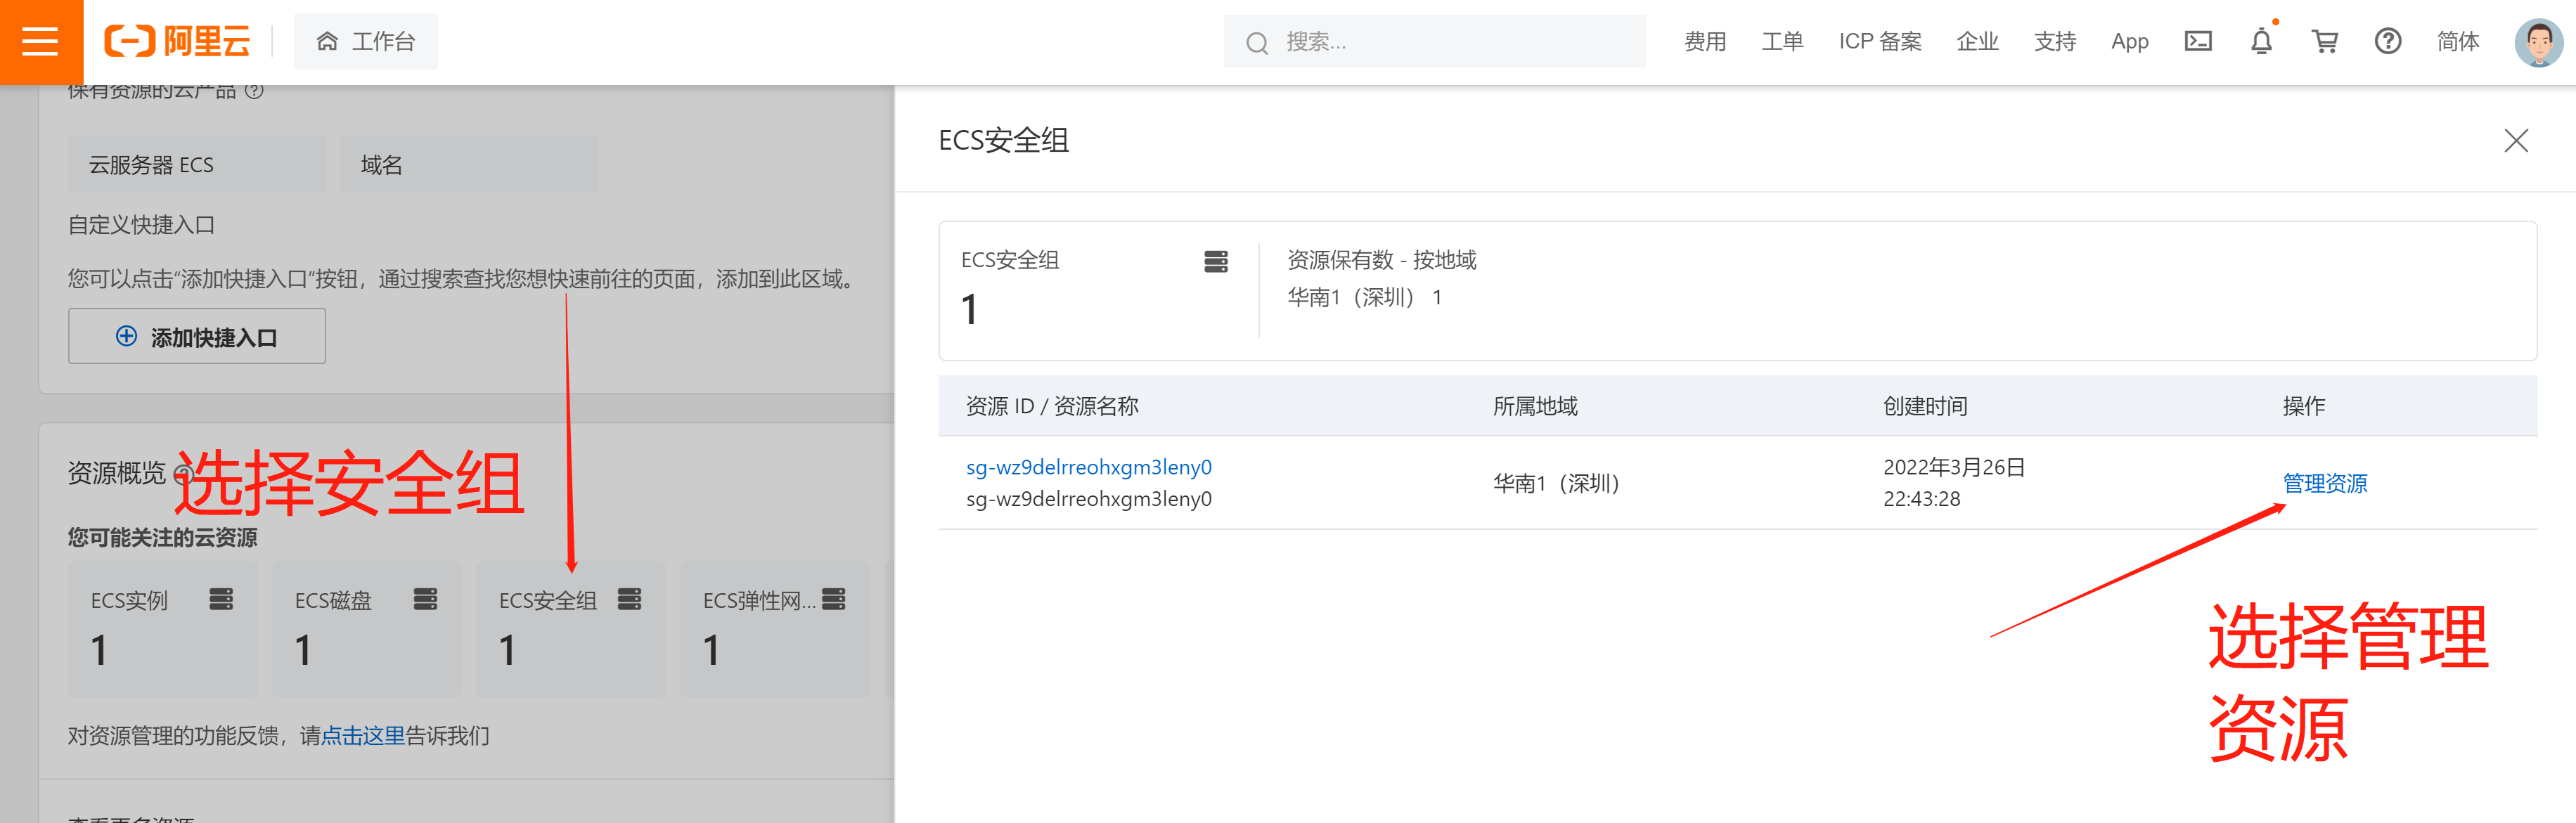The width and height of the screenshot is (2576, 823).
Task: Click 添加快捷入口 button
Action: click(197, 337)
